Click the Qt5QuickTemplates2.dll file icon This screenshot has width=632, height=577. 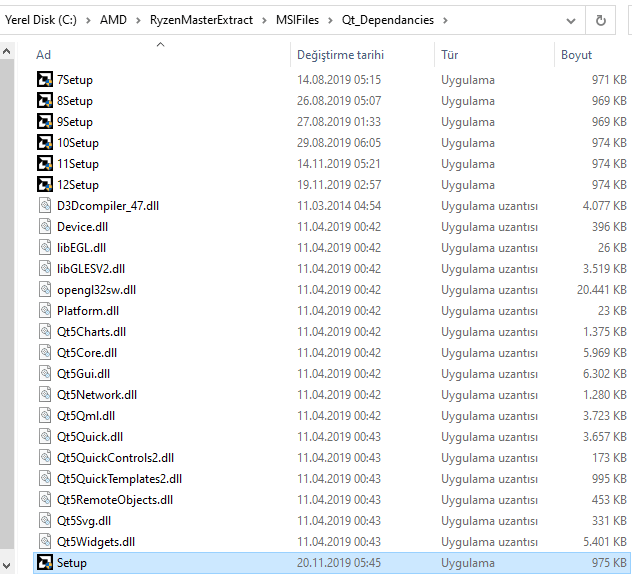45,478
